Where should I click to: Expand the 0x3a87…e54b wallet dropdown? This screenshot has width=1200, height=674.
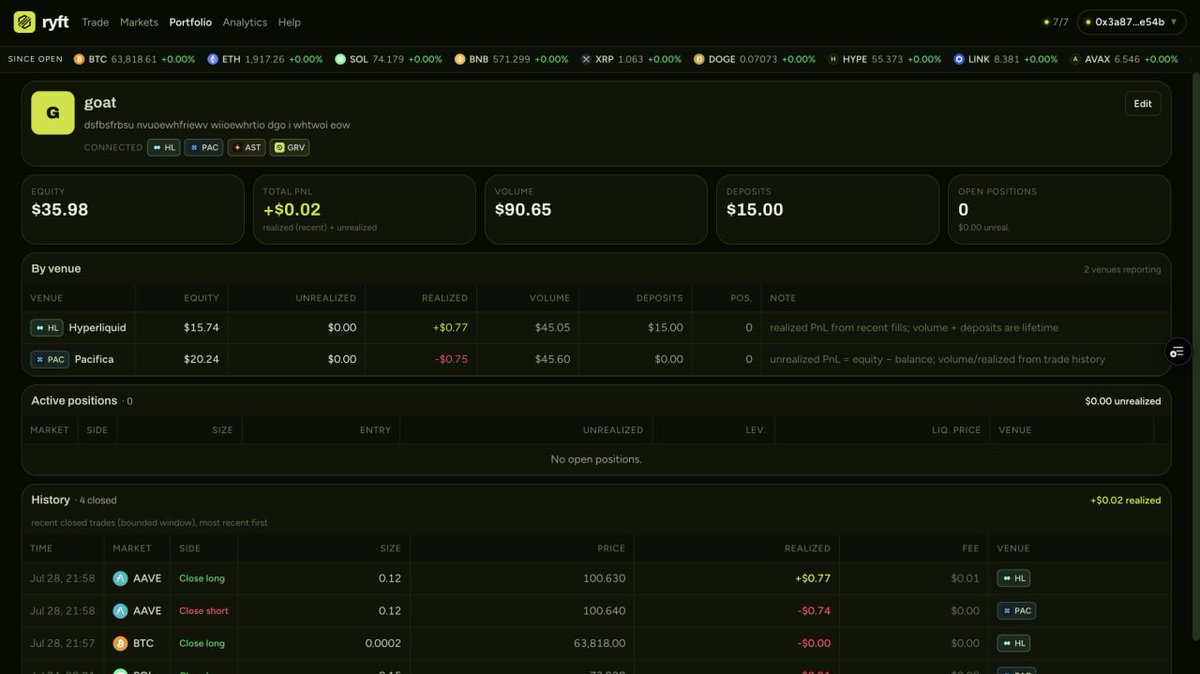pos(1131,22)
